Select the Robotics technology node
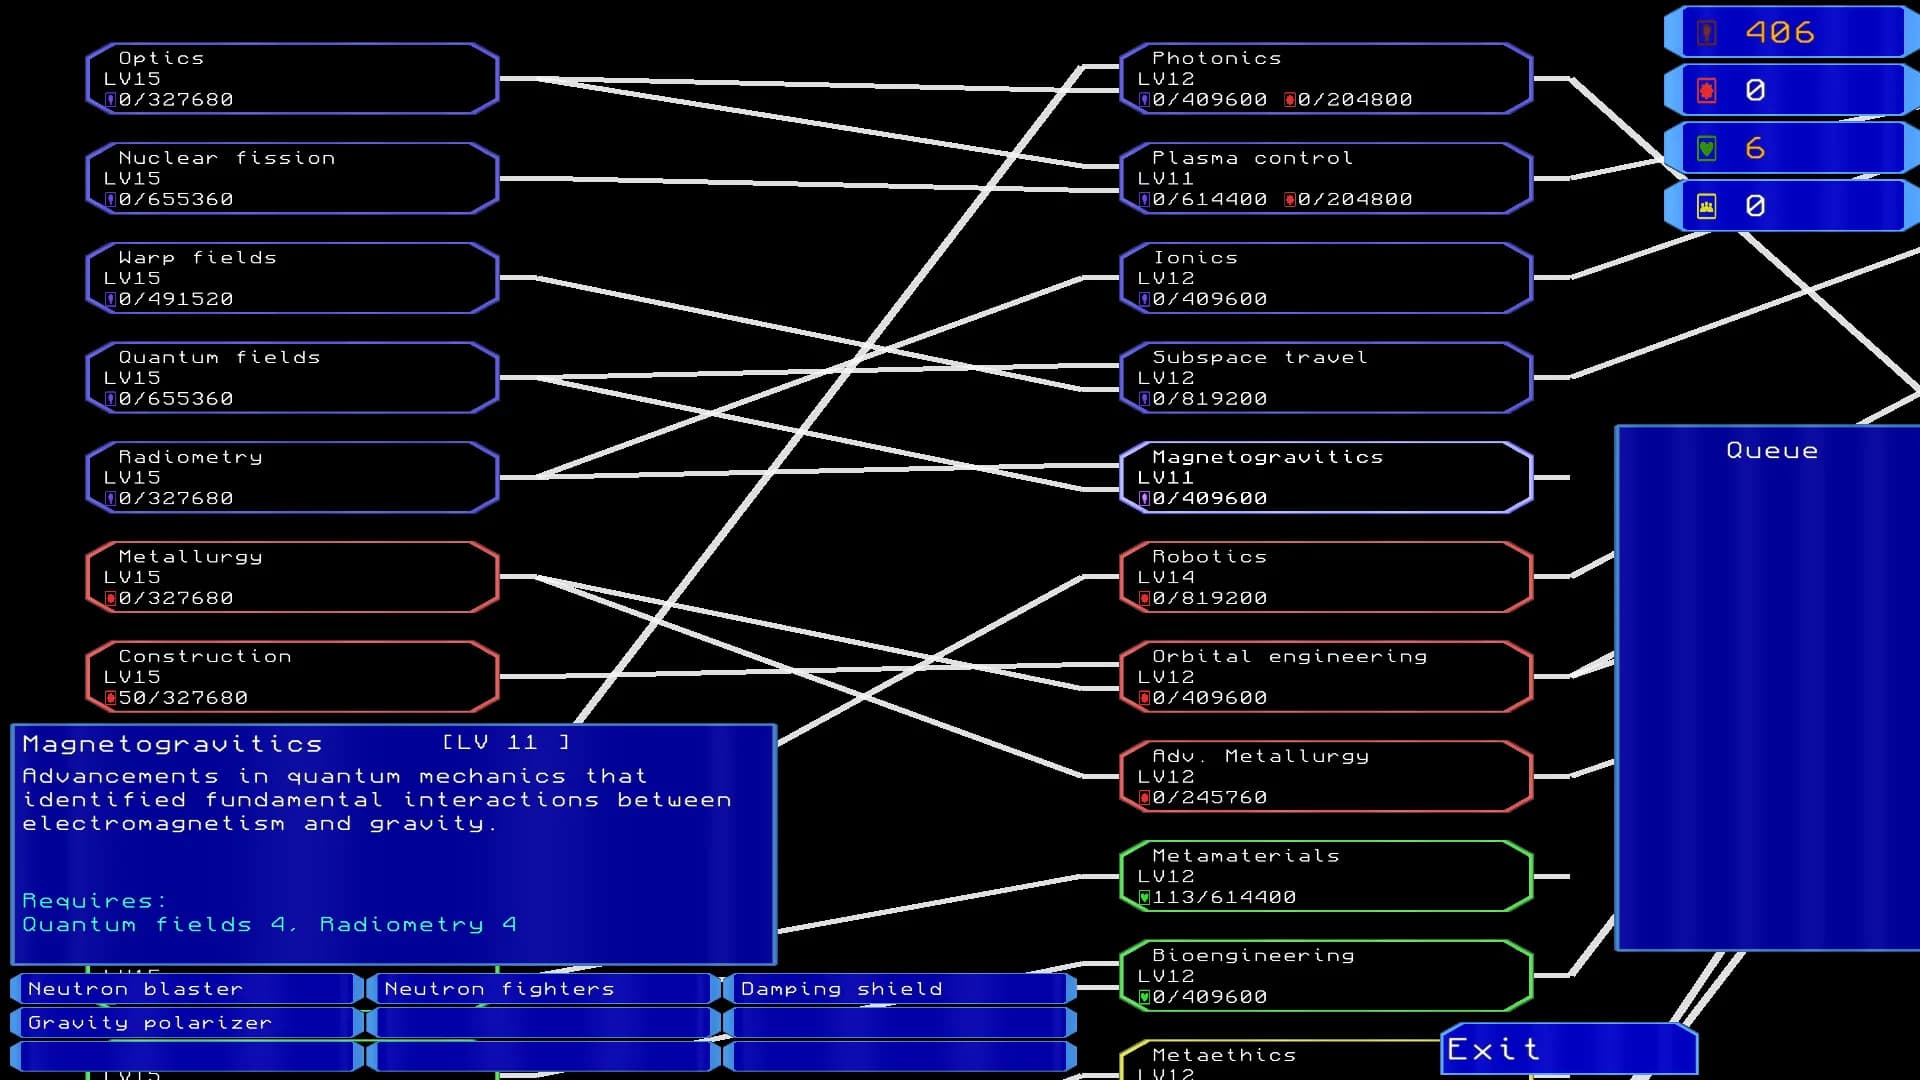1920x1080 pixels. 1326,577
